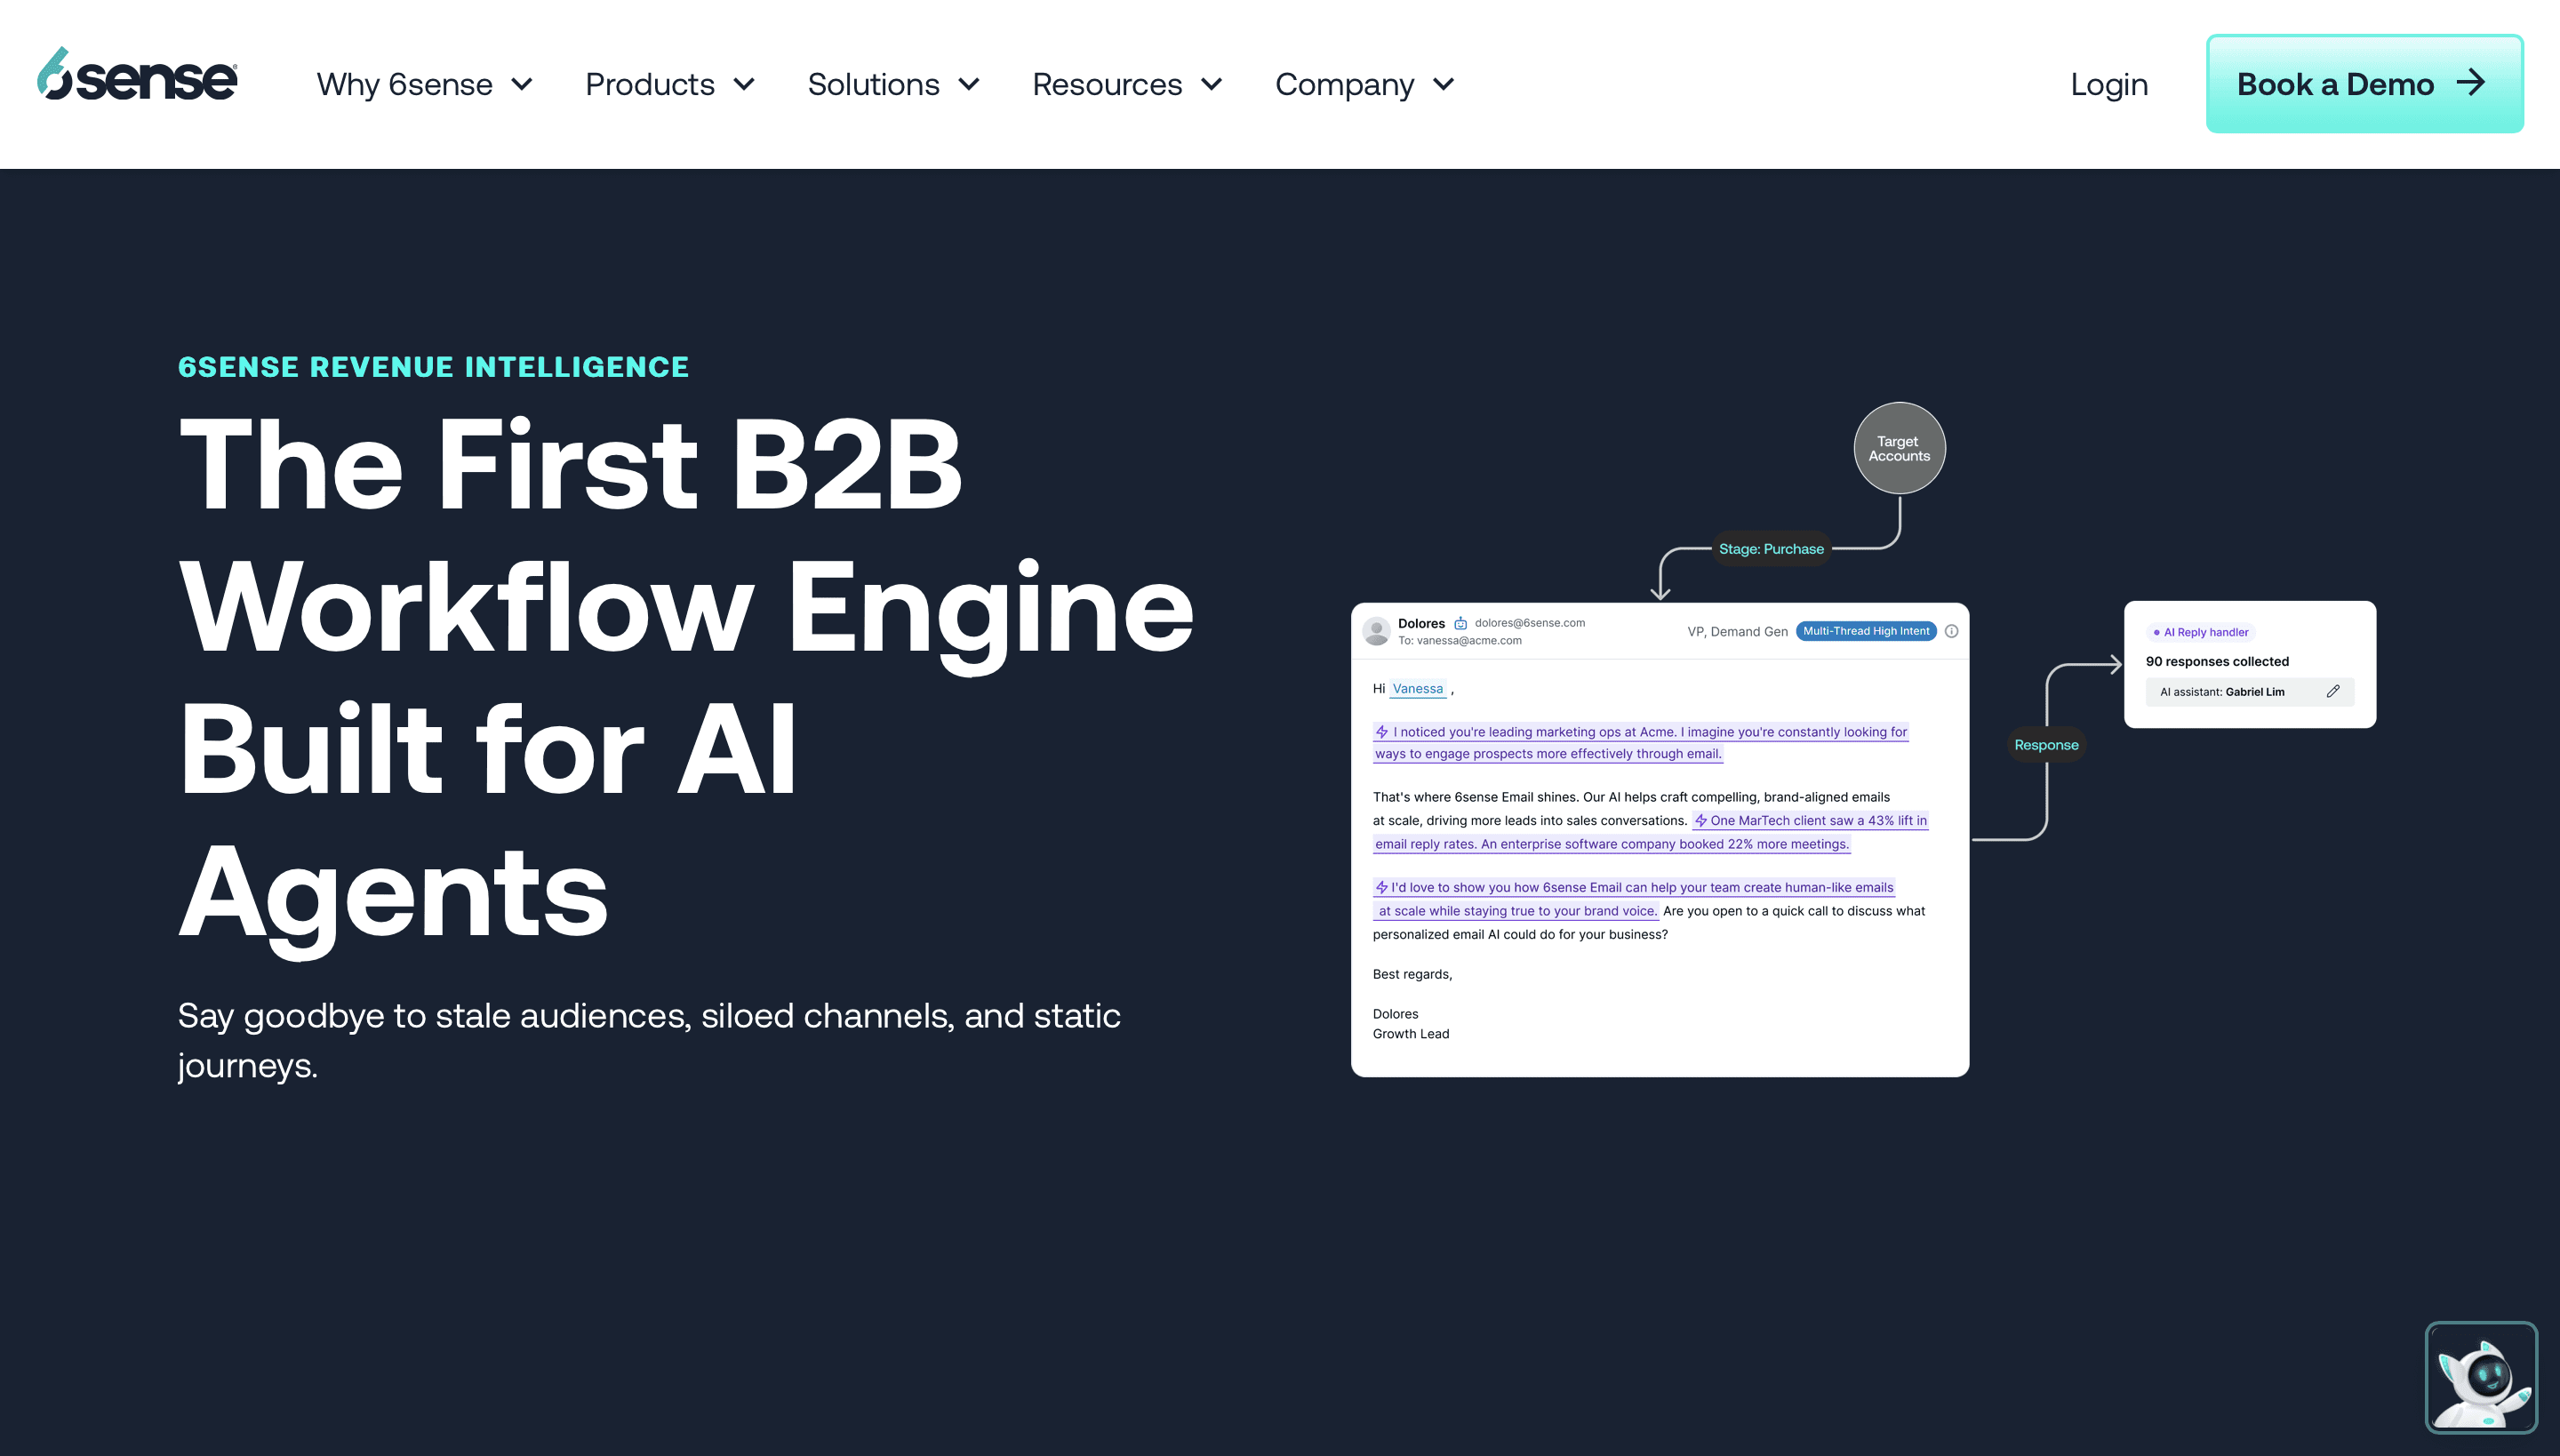
Task: Click the bot icon next to Dolores
Action: (x=1460, y=623)
